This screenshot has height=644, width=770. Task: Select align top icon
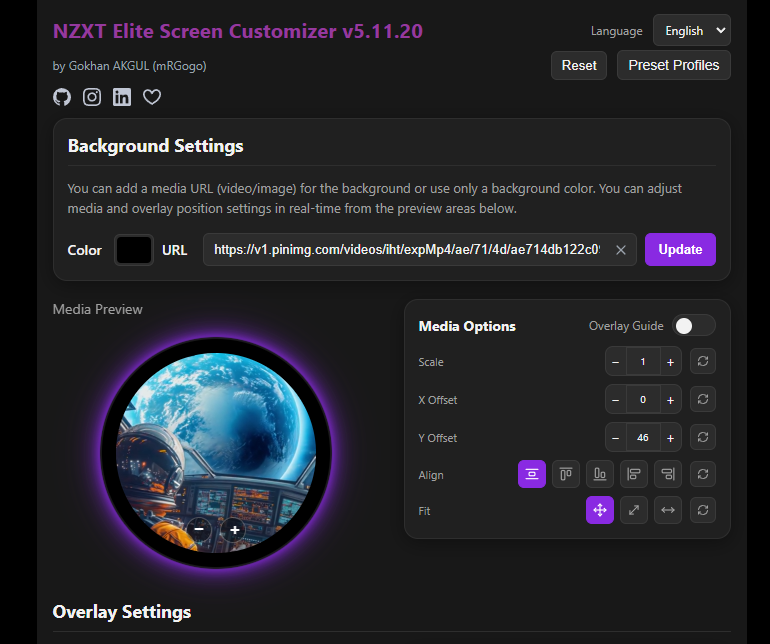point(566,474)
